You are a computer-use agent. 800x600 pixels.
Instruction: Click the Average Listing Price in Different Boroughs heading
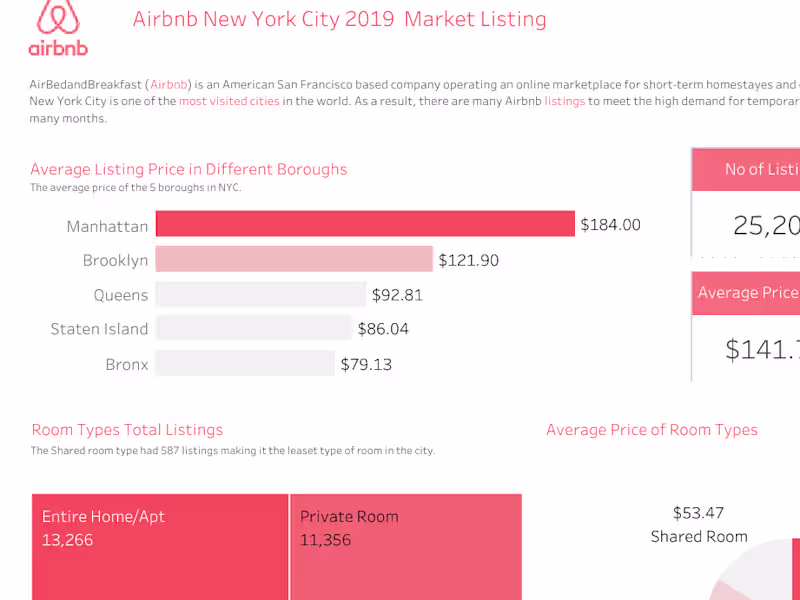tap(189, 169)
